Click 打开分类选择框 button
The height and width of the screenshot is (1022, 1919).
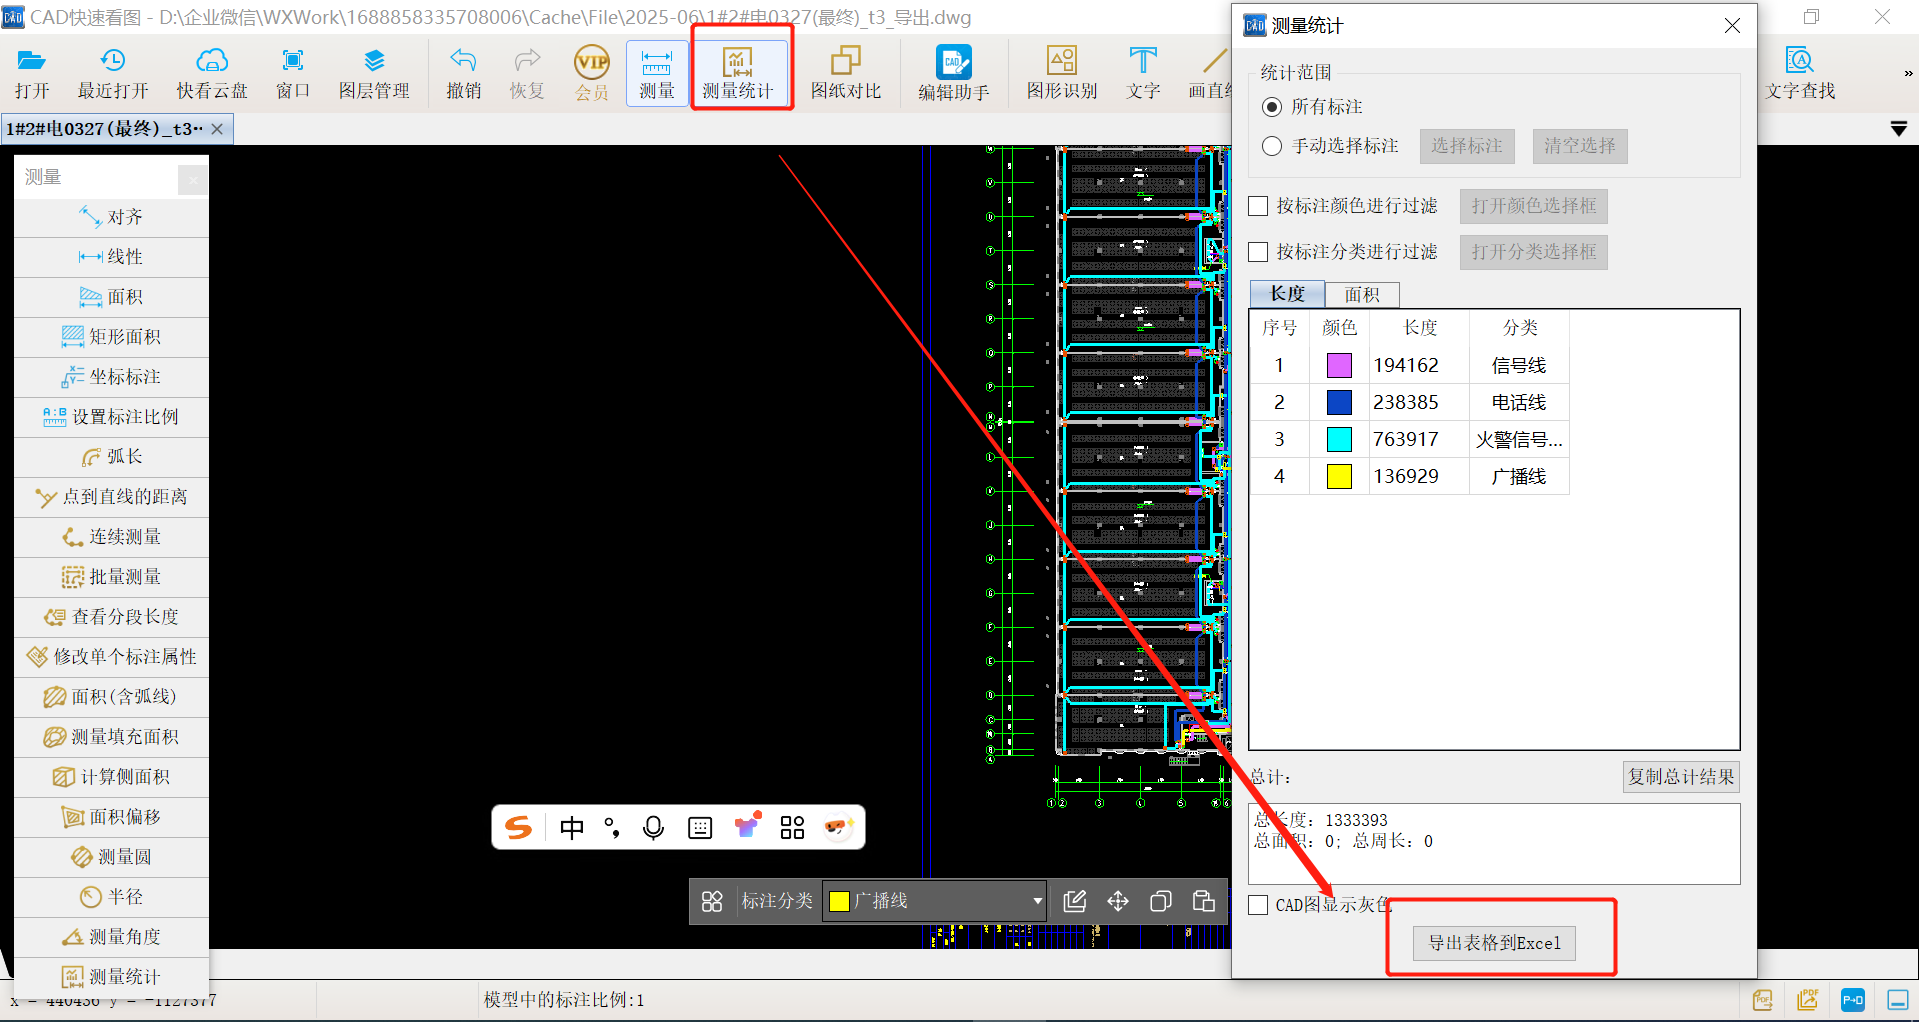[1534, 252]
